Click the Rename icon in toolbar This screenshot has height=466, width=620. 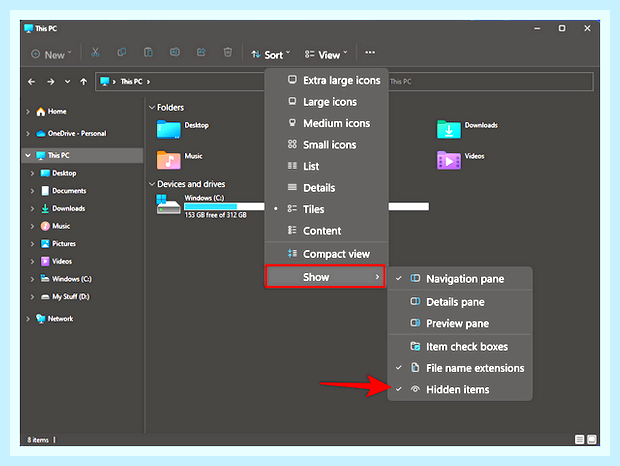tap(175, 52)
